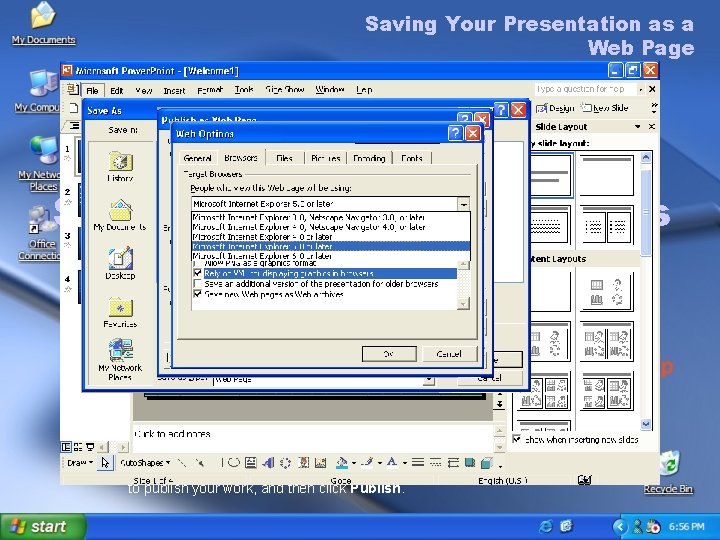Screen dimensions: 720x540
Task: Choose the highlighted Internet Explorer list option
Action: click(331, 246)
